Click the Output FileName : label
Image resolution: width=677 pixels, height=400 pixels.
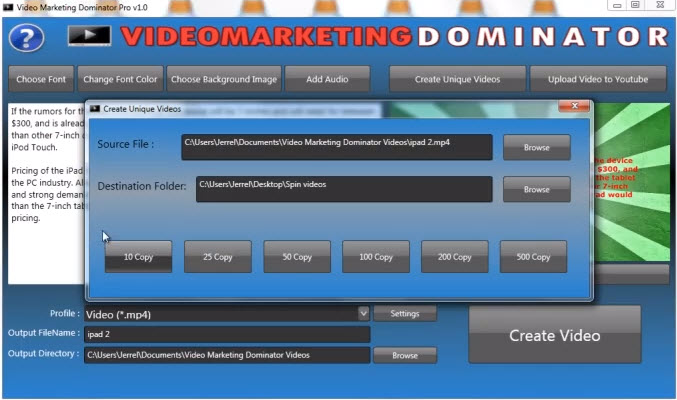pos(44,333)
